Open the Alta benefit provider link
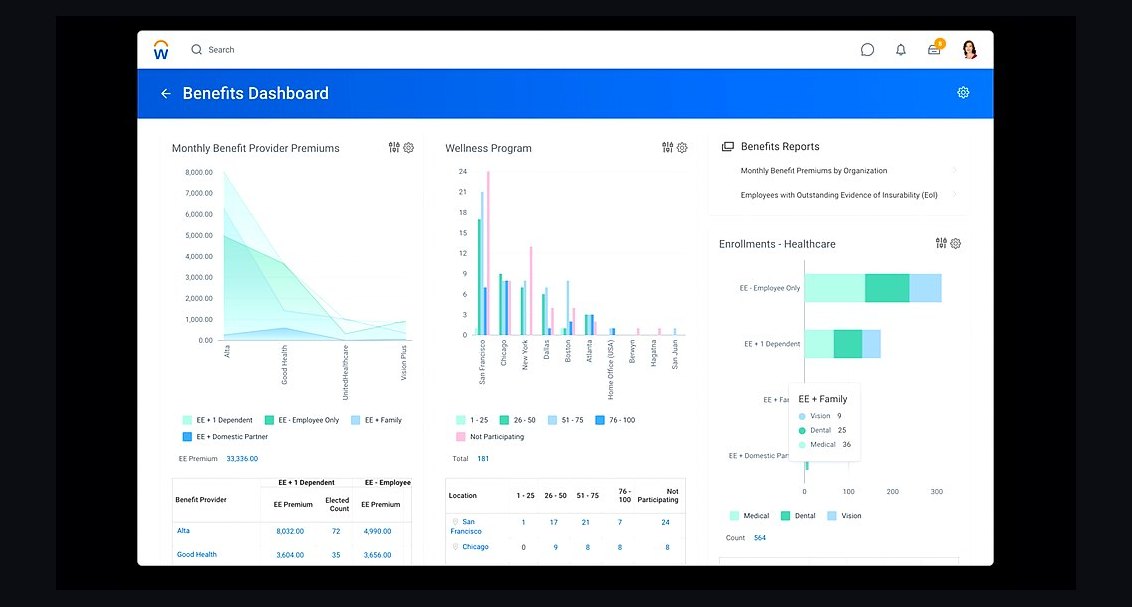 point(183,530)
